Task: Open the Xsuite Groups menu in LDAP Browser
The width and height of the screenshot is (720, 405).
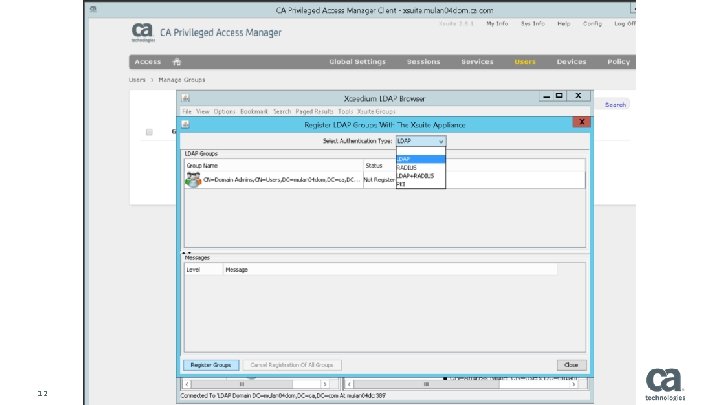Action: (376, 112)
